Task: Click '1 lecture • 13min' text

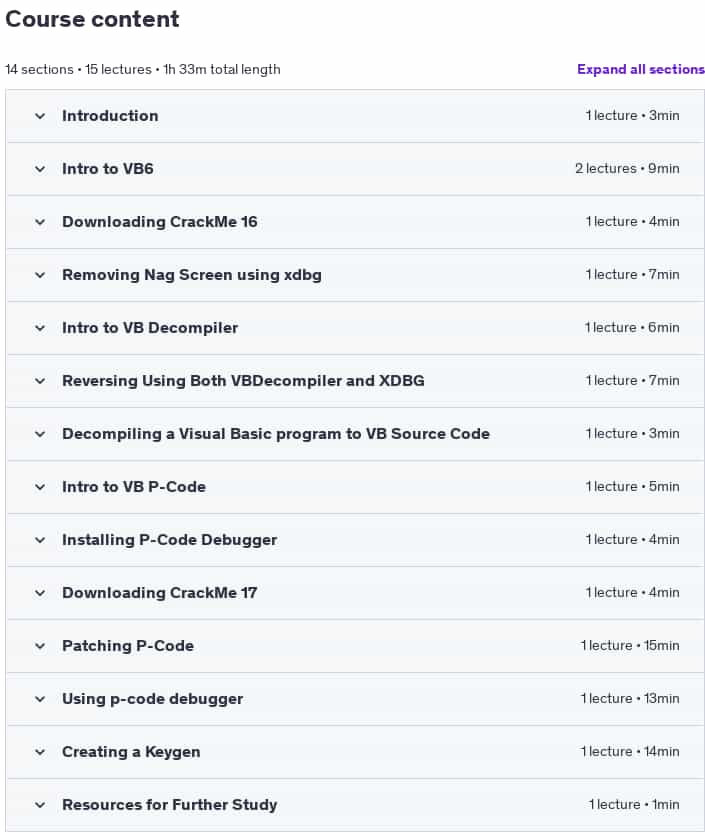Action: 630,699
